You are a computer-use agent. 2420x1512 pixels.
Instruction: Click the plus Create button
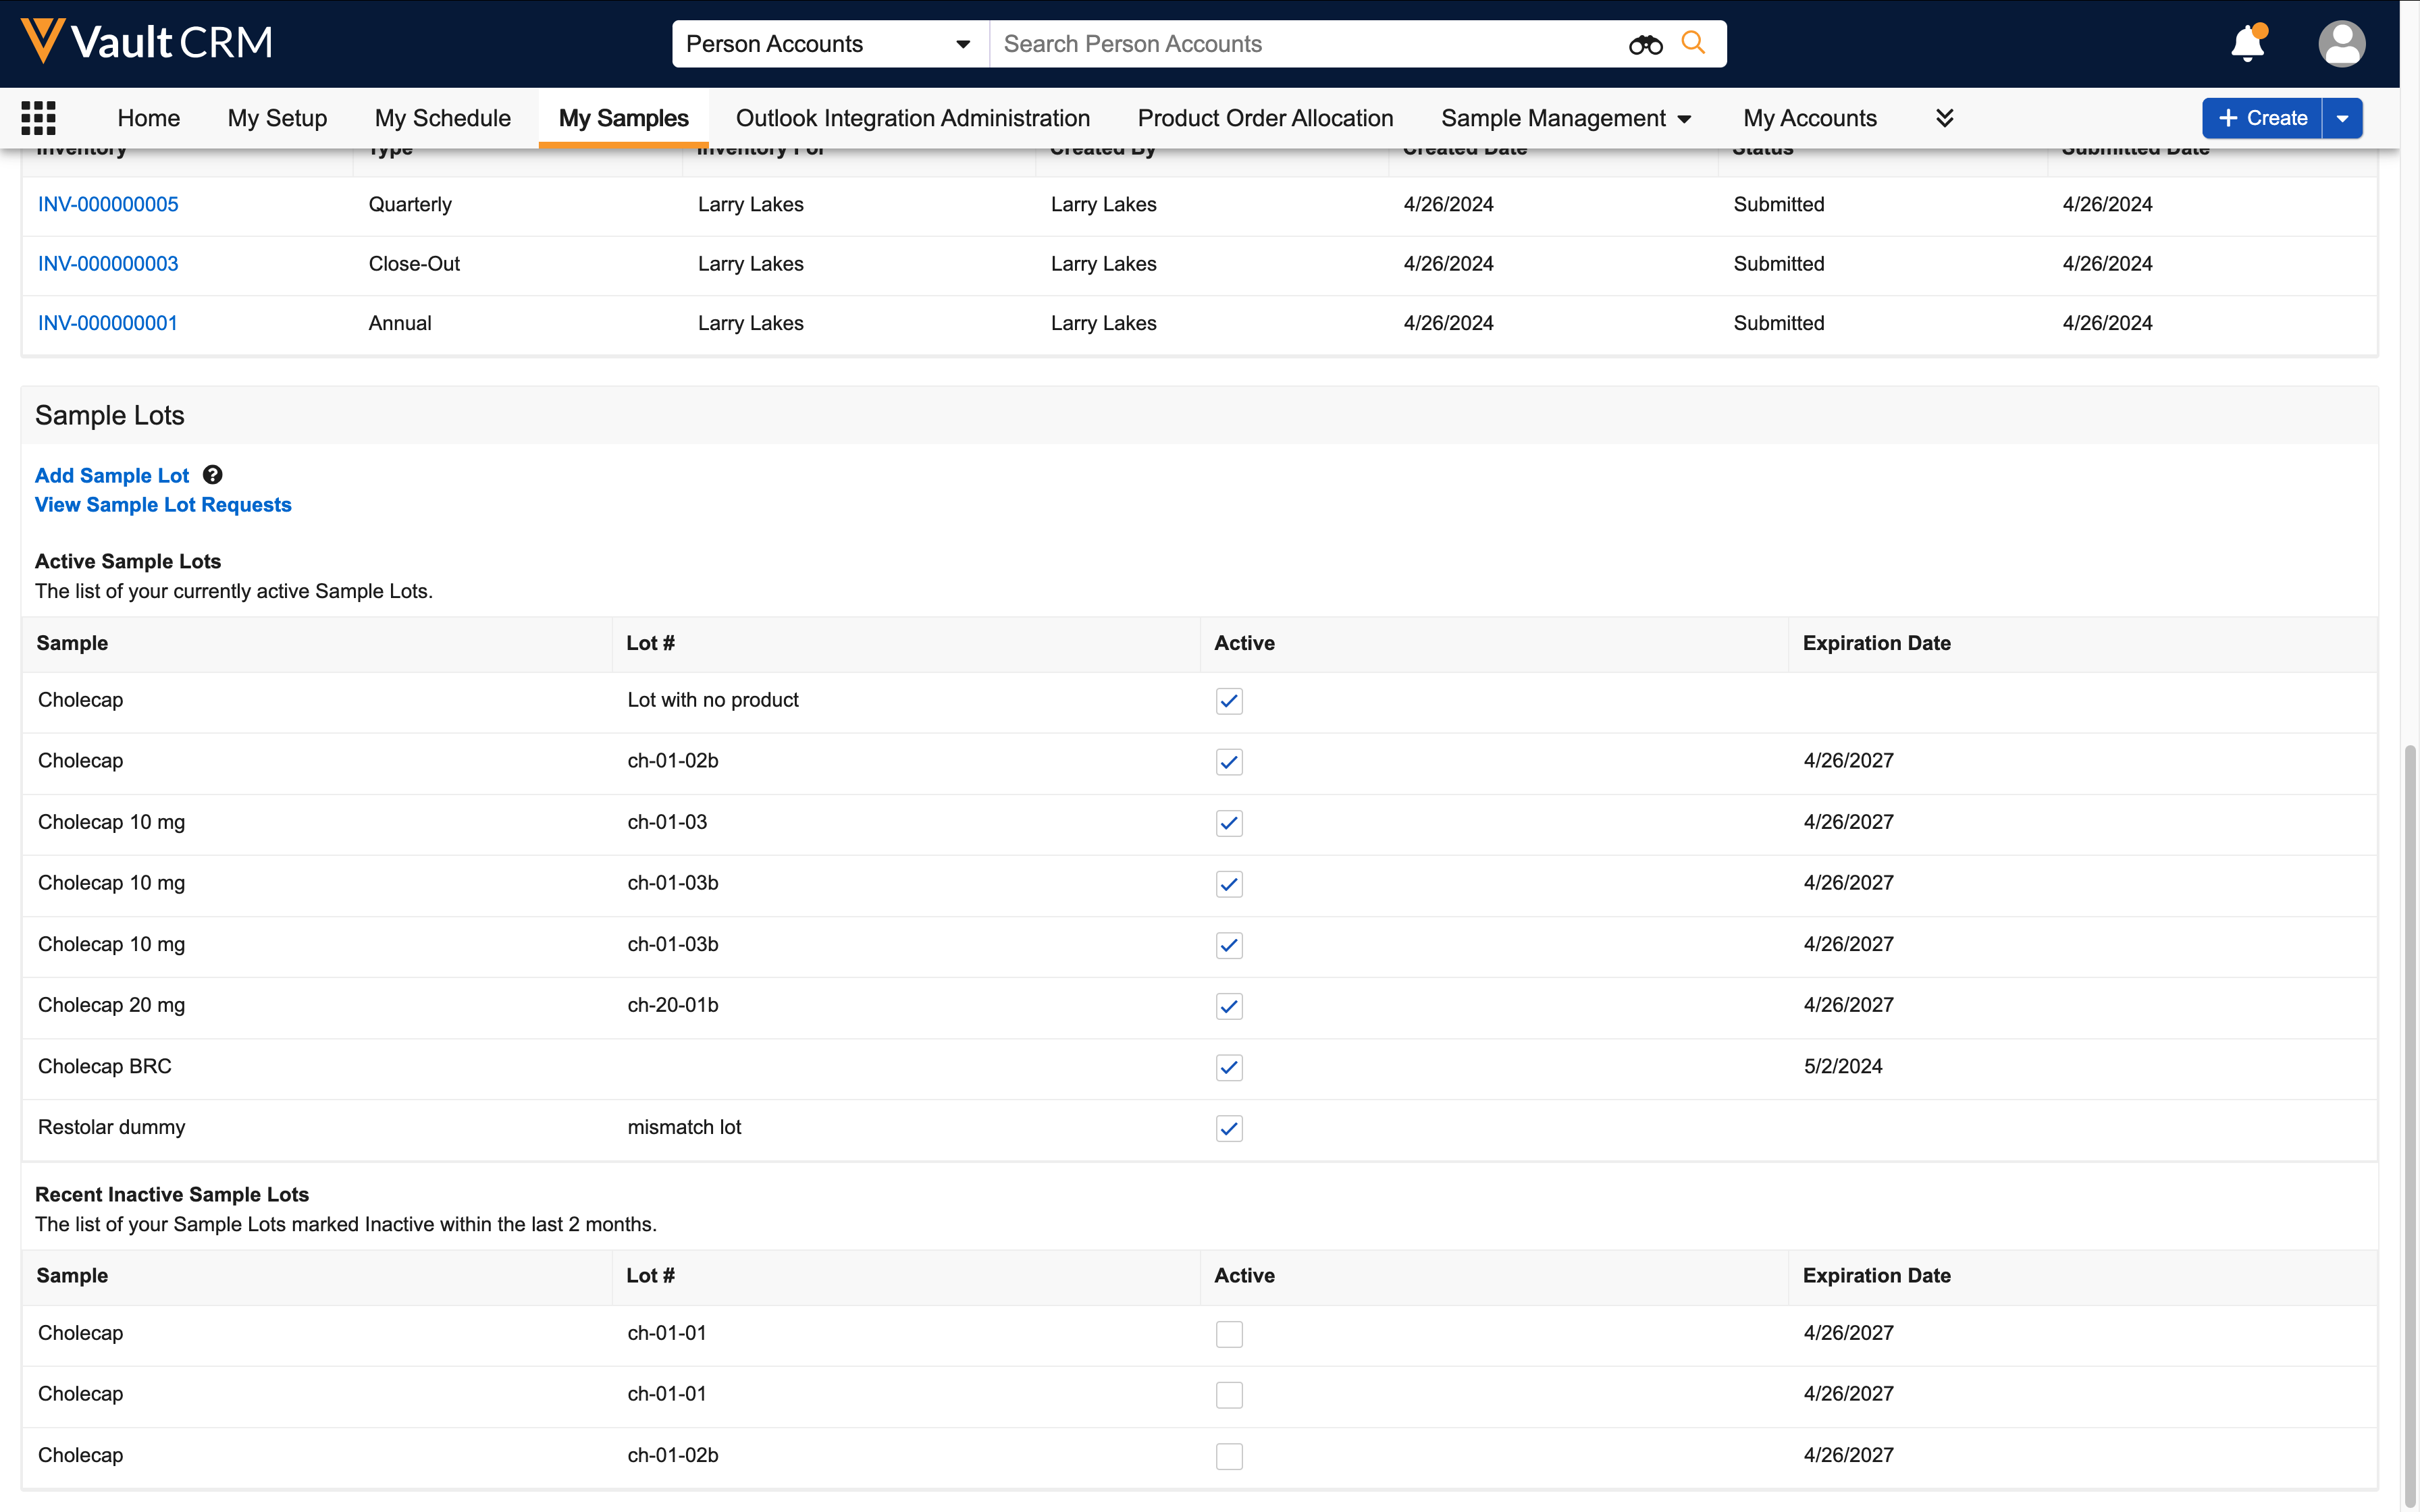[x=2262, y=118]
